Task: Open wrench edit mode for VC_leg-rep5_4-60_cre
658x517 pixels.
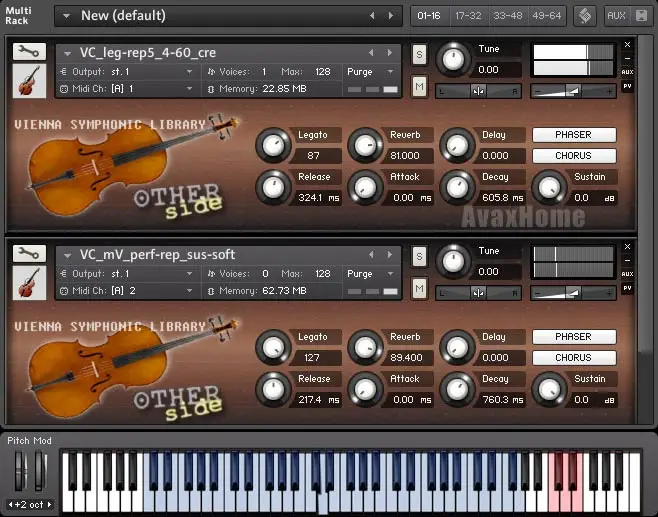Action: coord(29,52)
